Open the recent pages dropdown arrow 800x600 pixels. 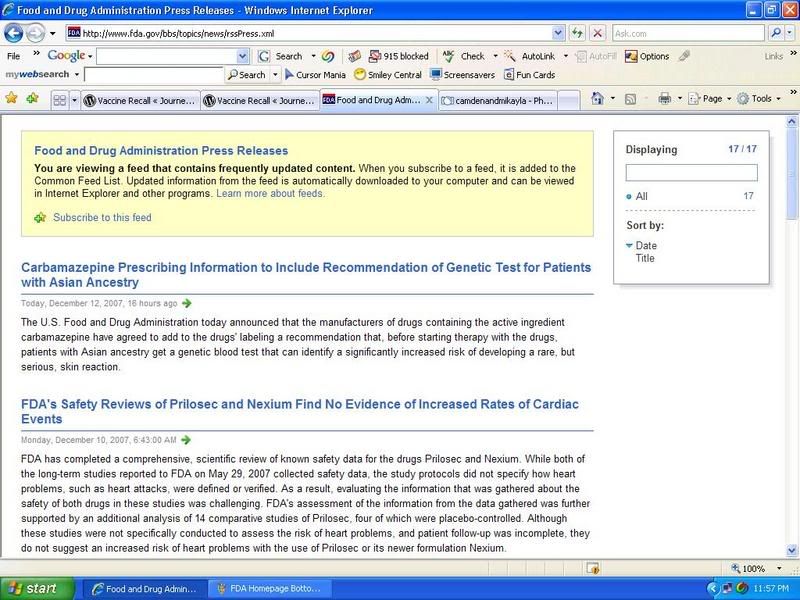pos(52,34)
